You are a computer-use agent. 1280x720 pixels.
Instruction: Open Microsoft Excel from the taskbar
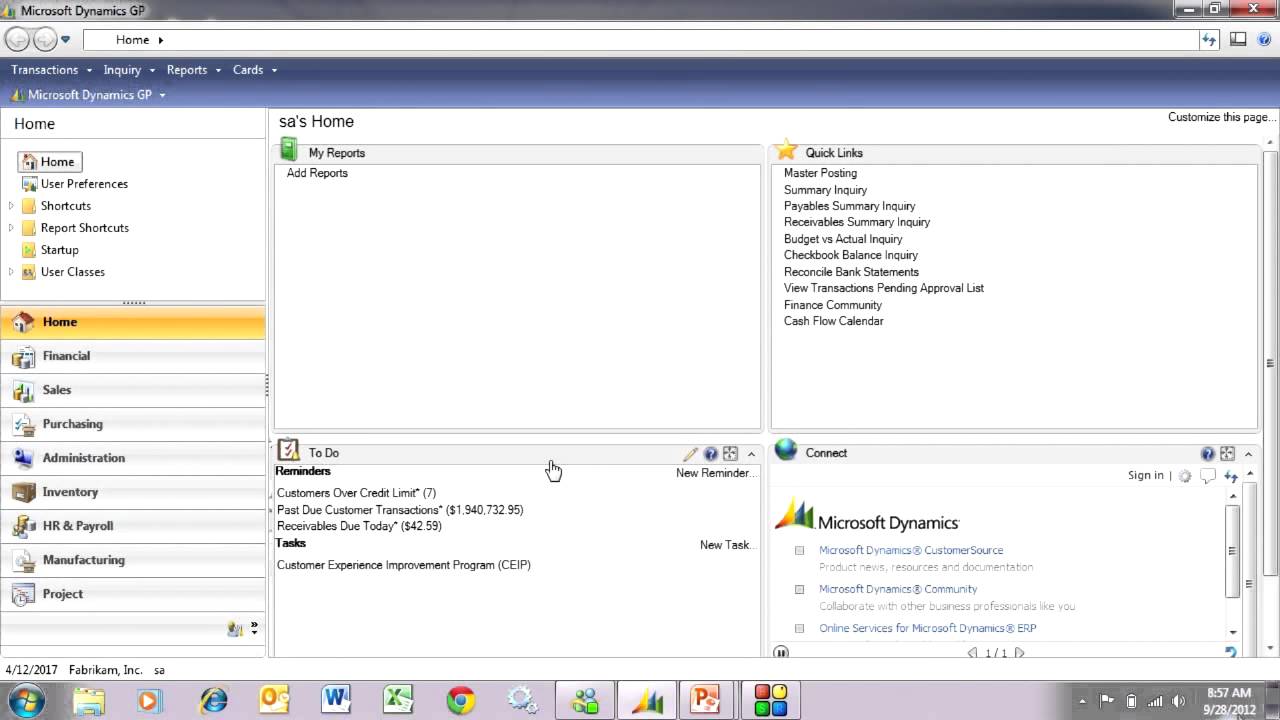[399, 700]
